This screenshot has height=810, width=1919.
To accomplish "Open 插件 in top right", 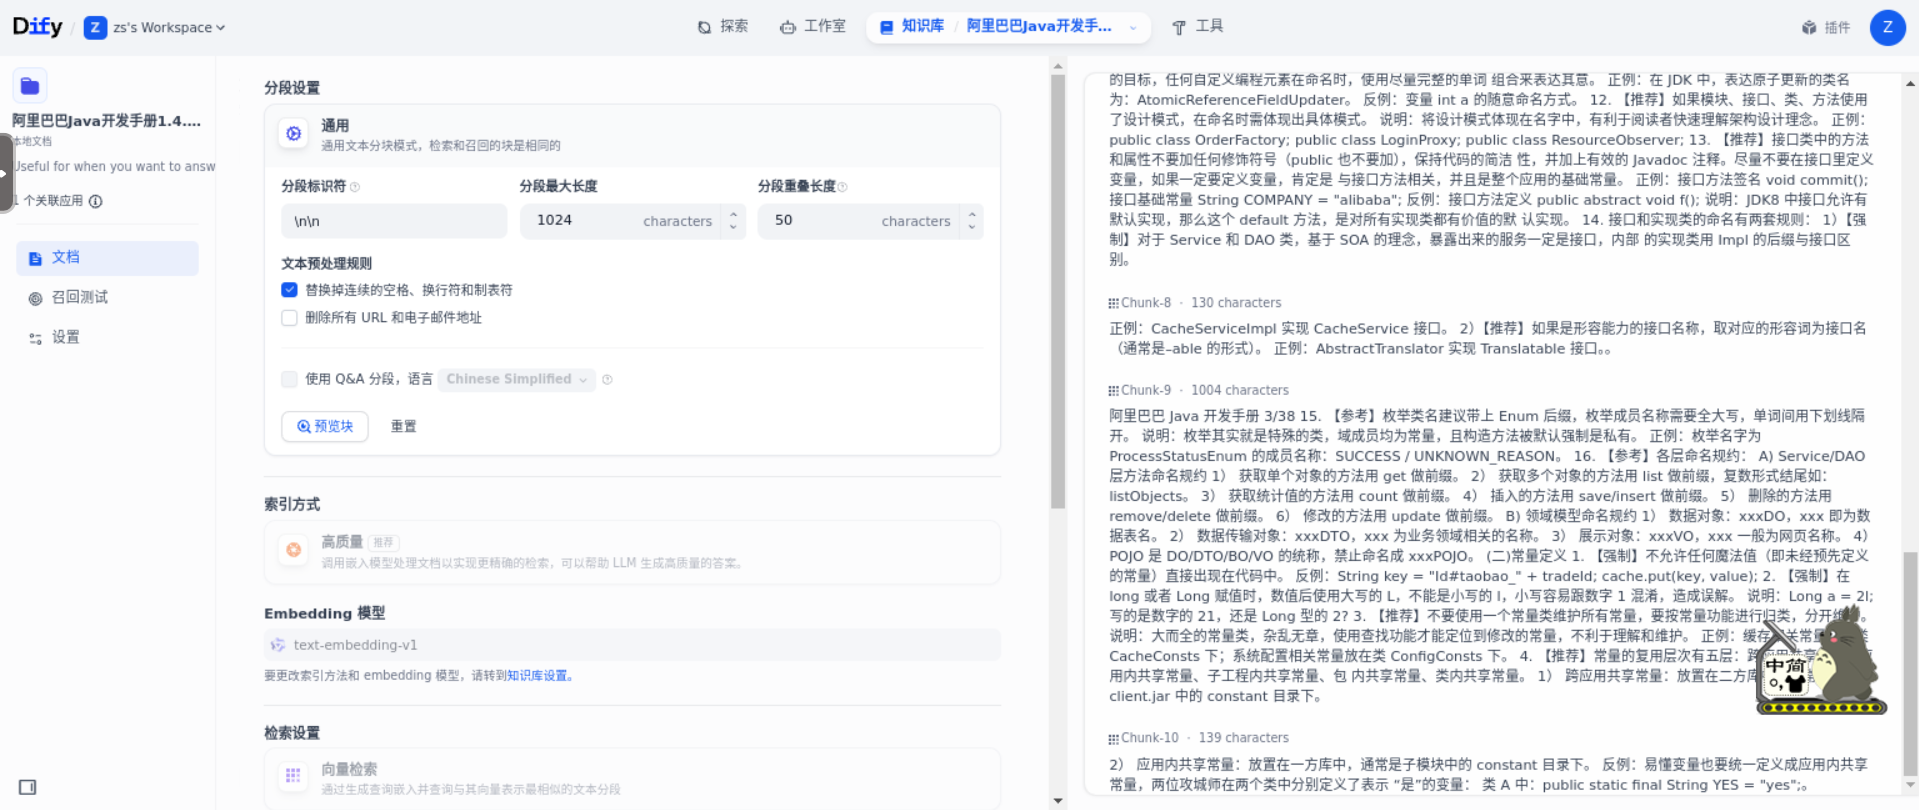I will coord(1826,28).
